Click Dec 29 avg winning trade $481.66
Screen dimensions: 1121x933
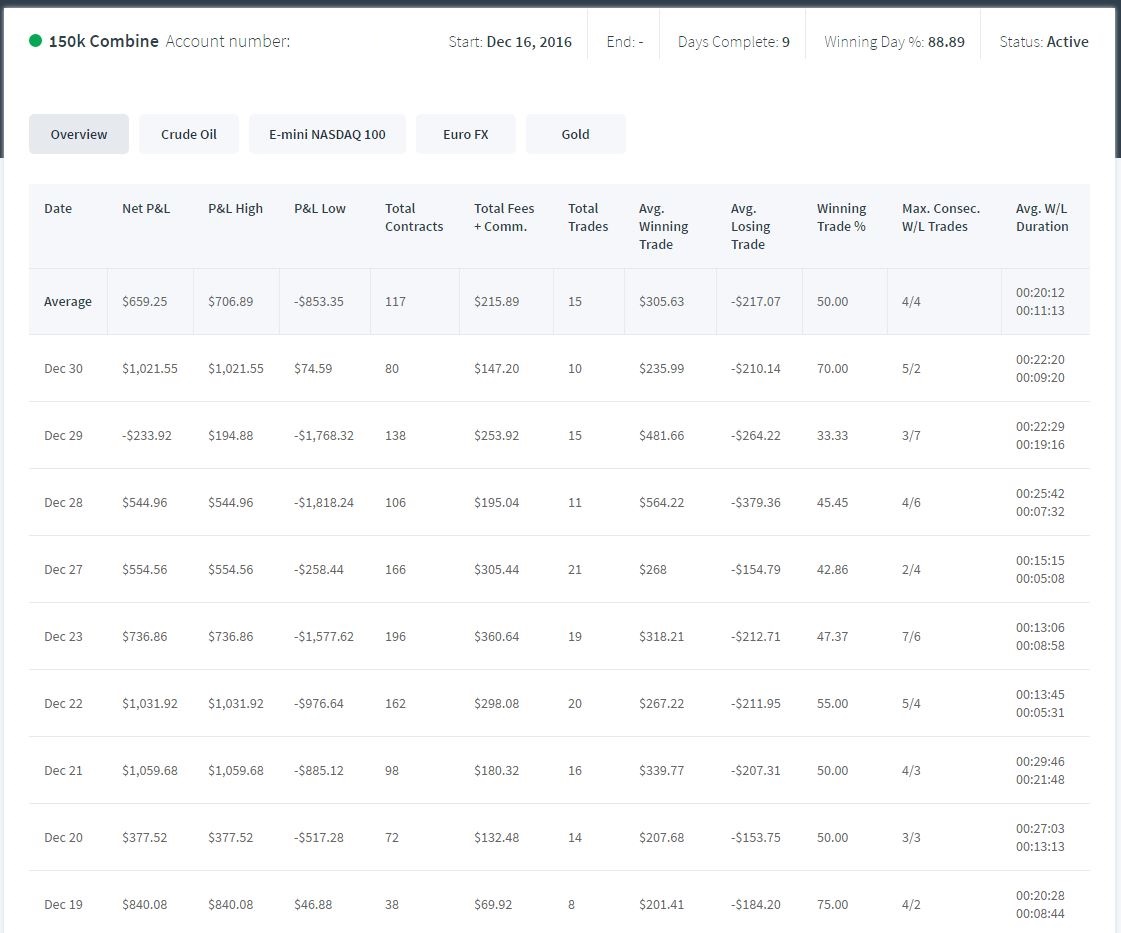661,435
